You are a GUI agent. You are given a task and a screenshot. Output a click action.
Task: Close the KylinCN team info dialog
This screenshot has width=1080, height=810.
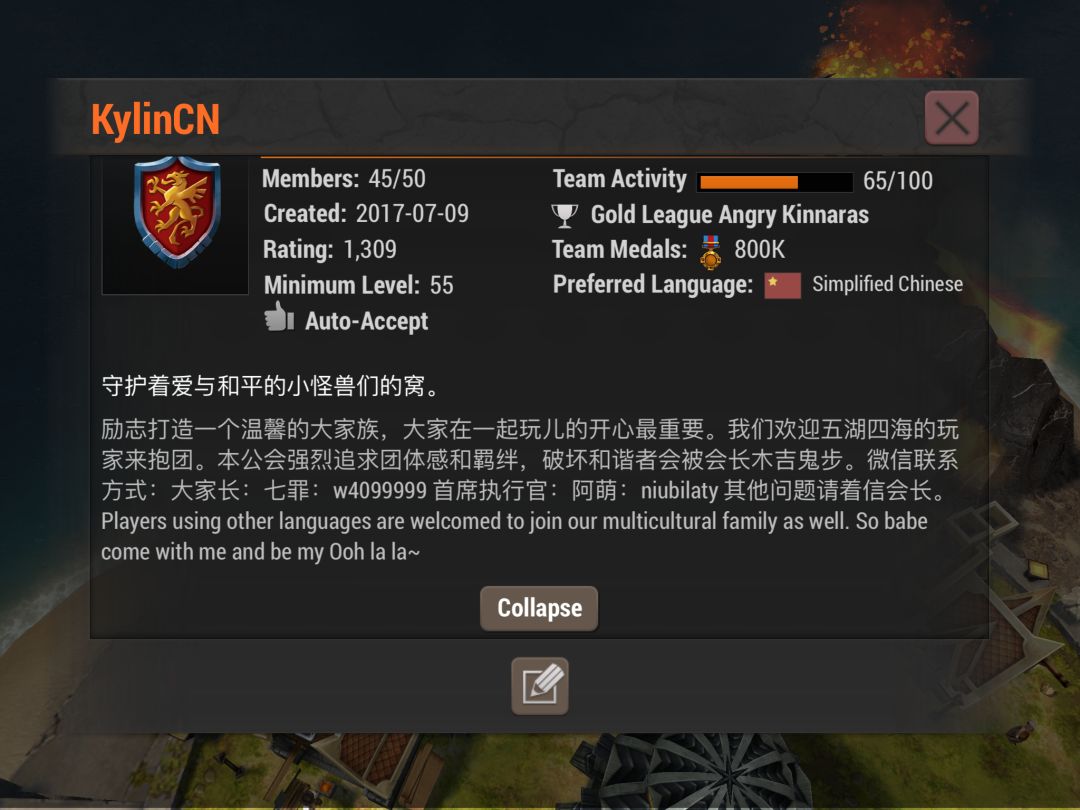951,118
